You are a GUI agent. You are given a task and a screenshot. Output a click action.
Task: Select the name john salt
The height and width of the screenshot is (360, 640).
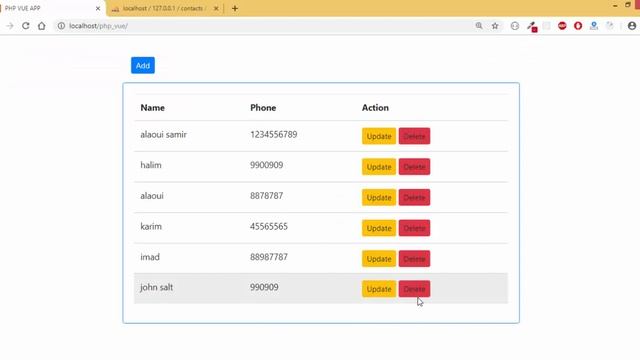click(x=156, y=287)
